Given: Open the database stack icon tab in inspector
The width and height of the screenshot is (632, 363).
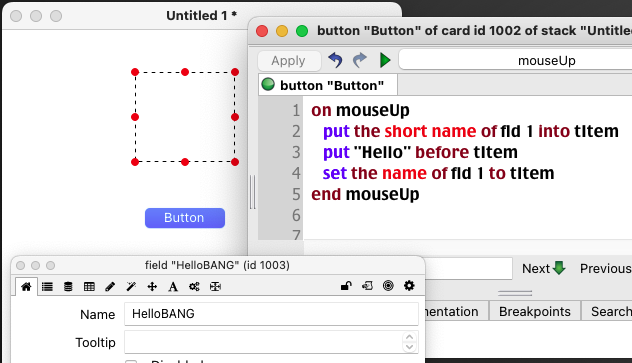Looking at the screenshot, I should point(68,286).
